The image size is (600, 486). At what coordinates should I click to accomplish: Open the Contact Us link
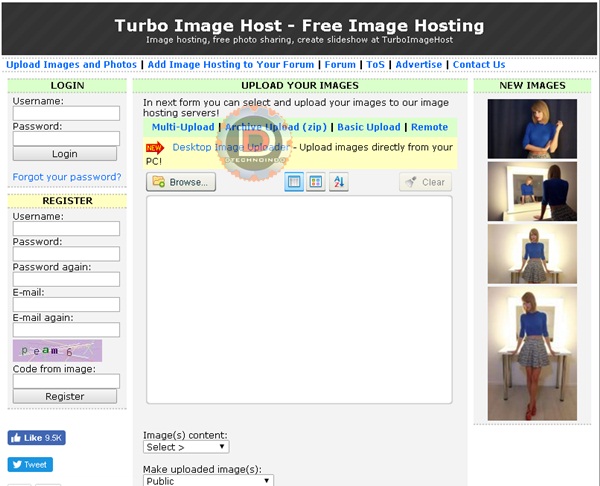point(479,64)
